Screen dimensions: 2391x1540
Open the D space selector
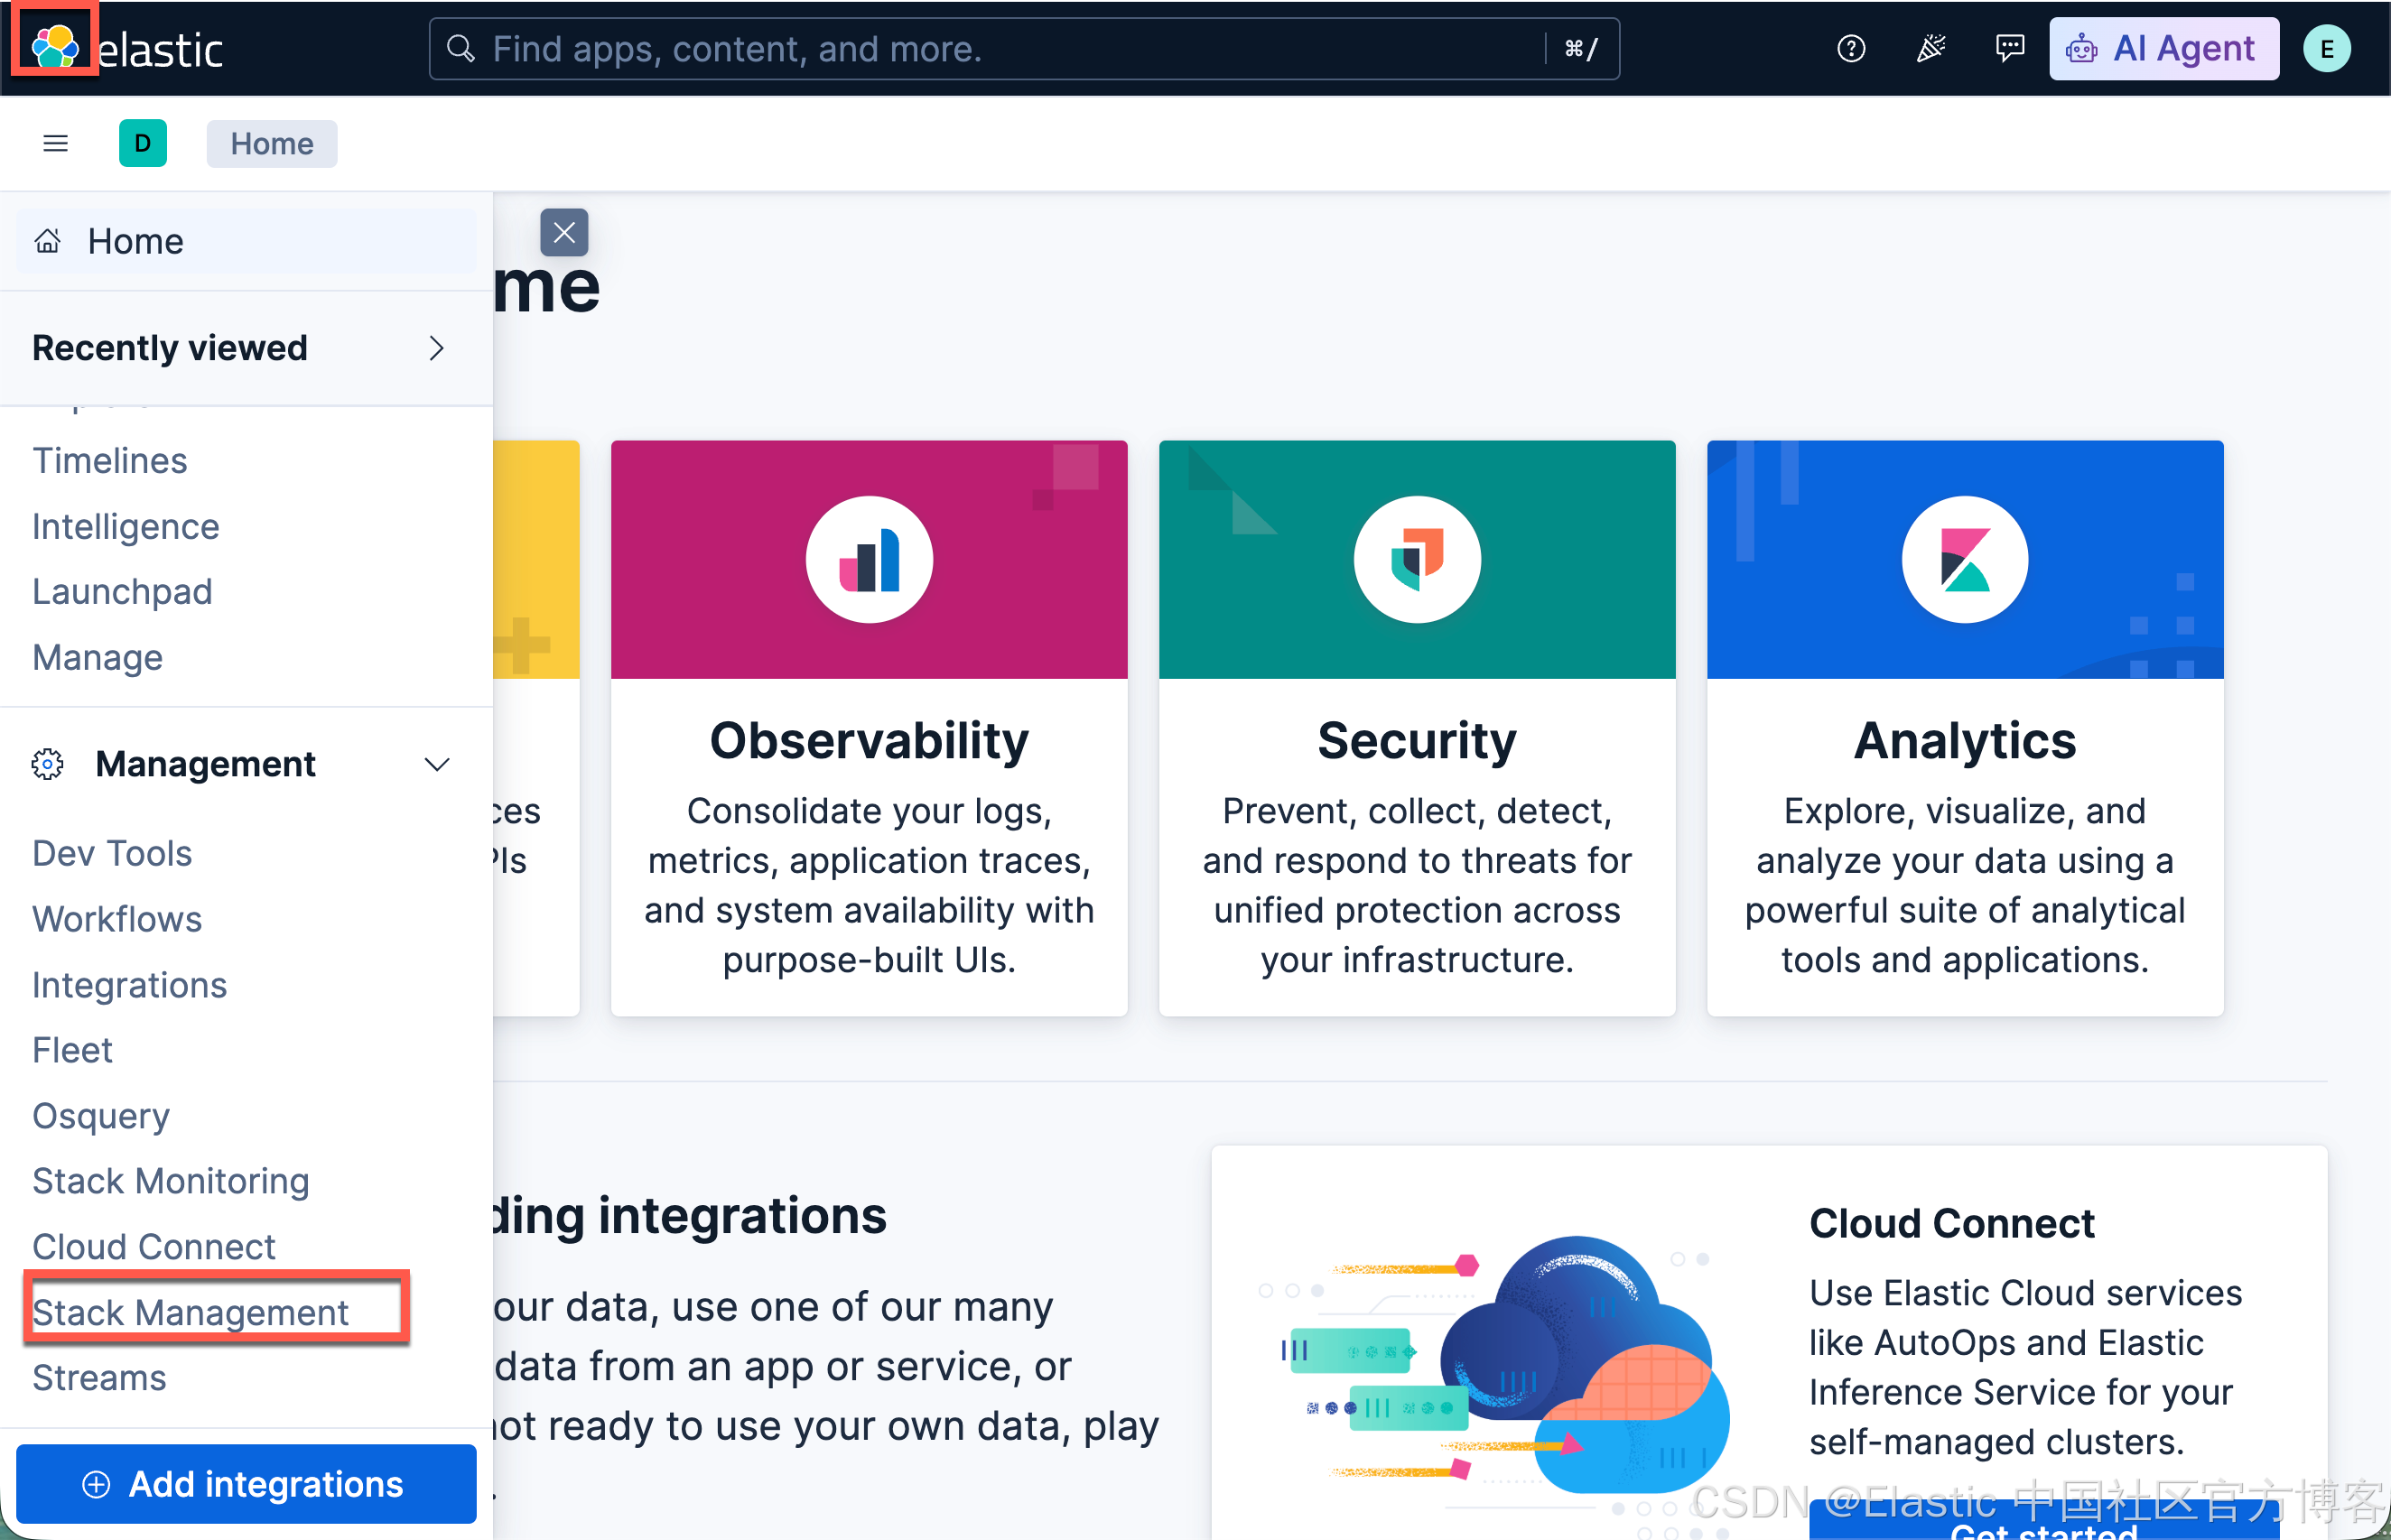click(x=143, y=143)
